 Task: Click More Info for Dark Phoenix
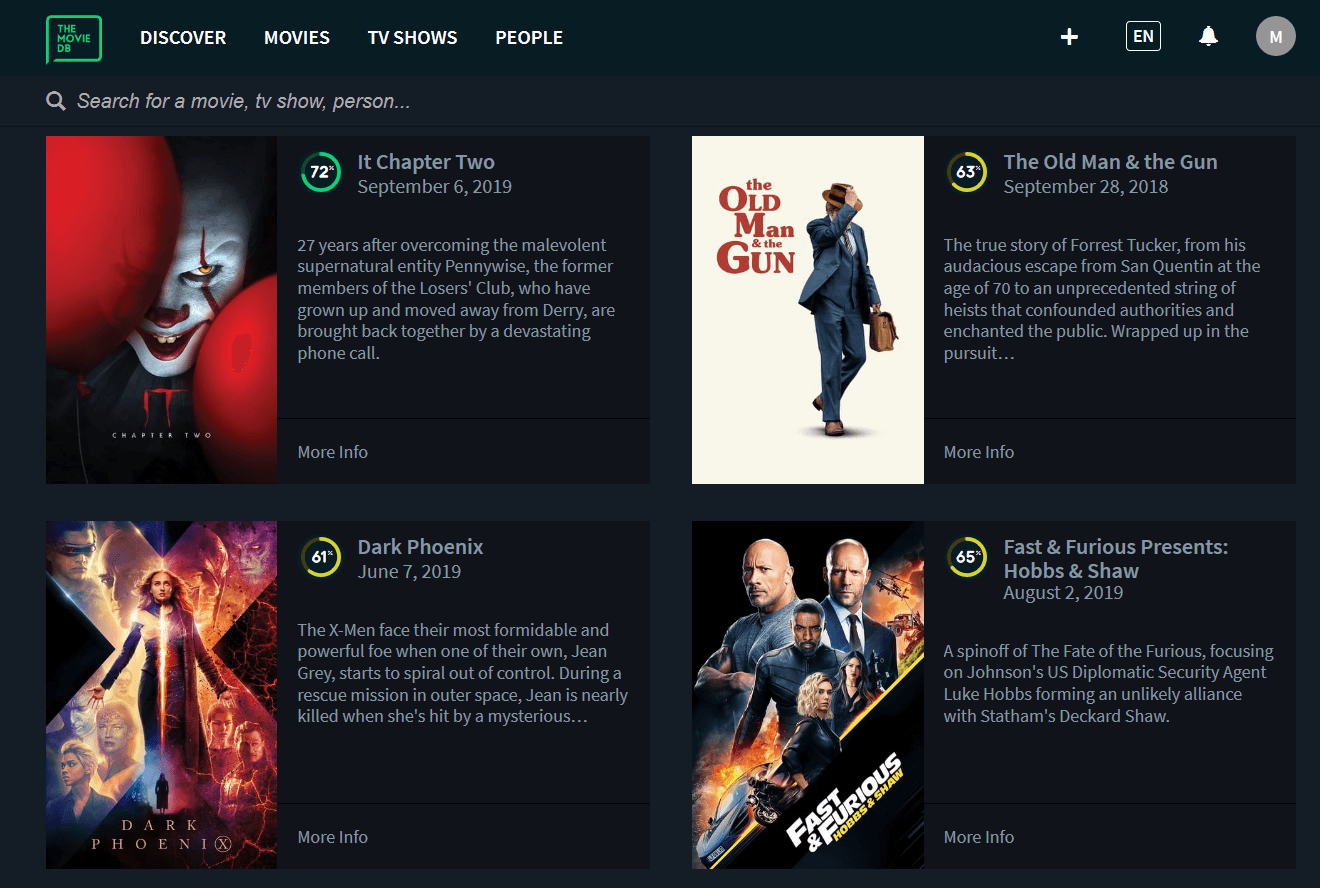(333, 837)
